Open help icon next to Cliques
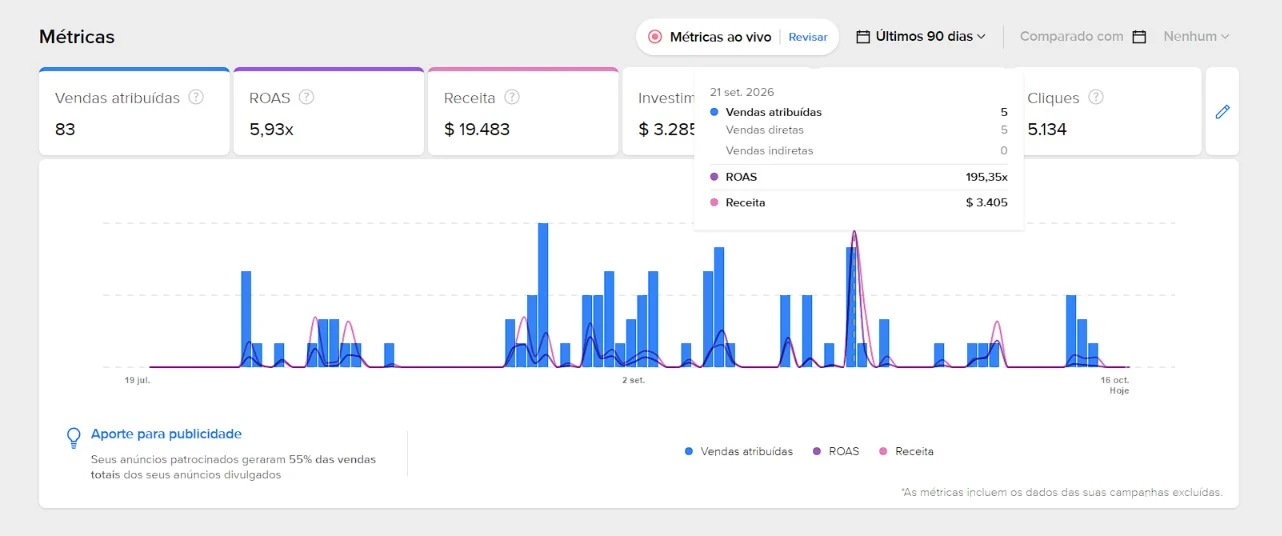 (x=1096, y=97)
